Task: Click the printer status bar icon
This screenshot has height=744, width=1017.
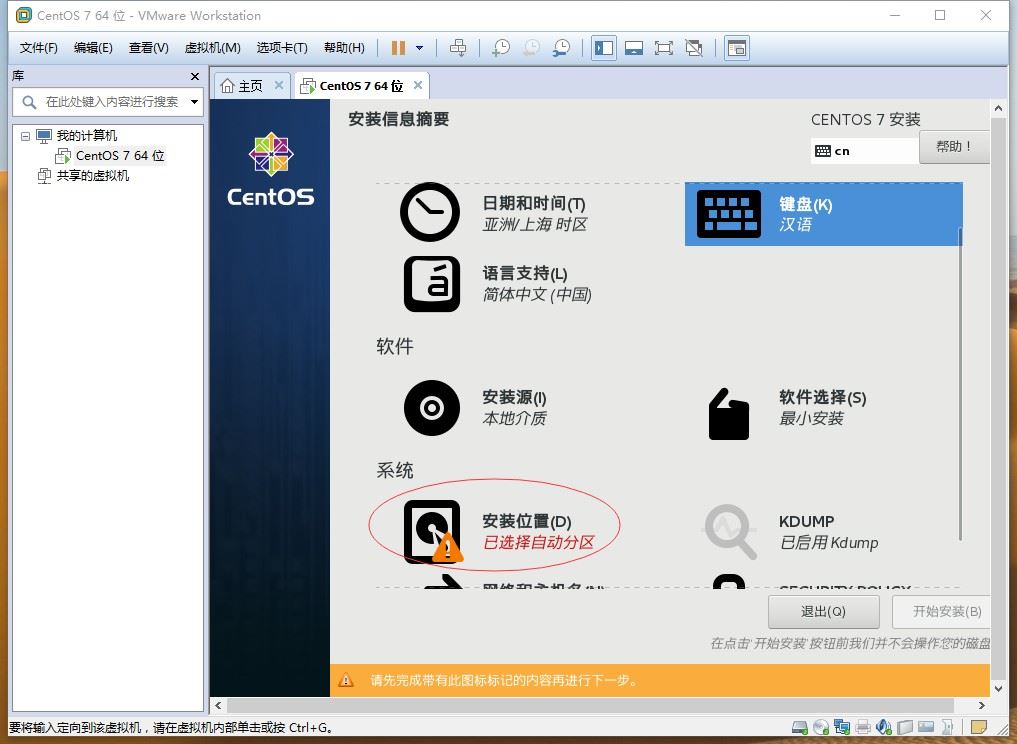Action: tap(863, 727)
